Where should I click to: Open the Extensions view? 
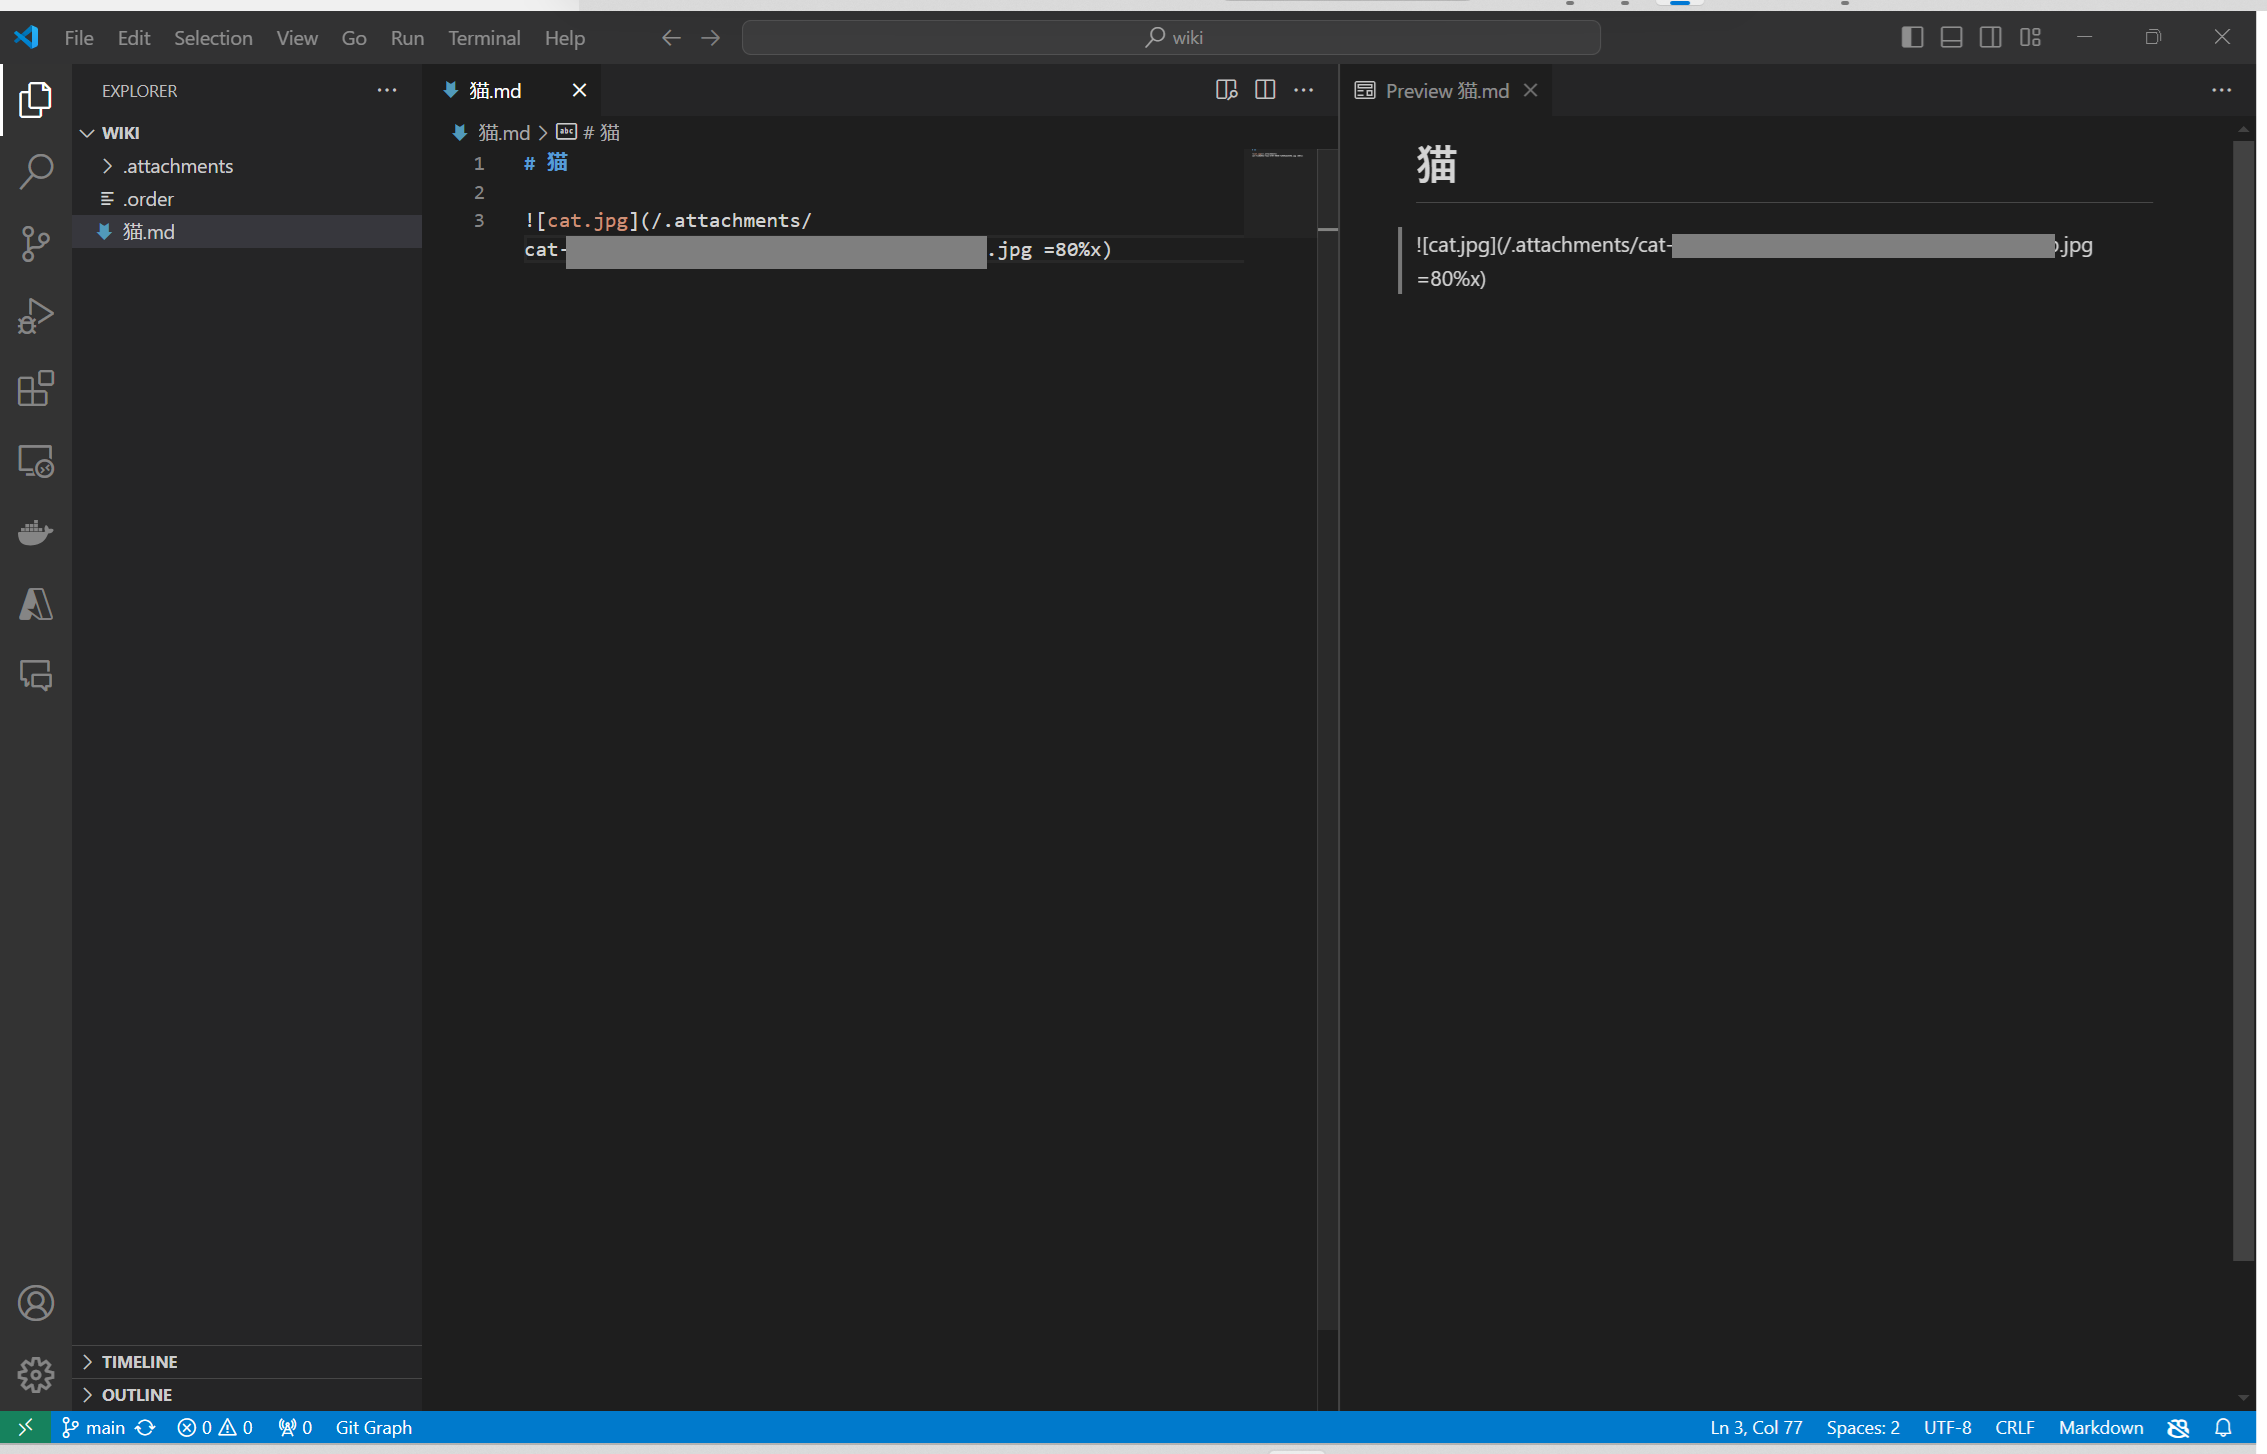(36, 388)
